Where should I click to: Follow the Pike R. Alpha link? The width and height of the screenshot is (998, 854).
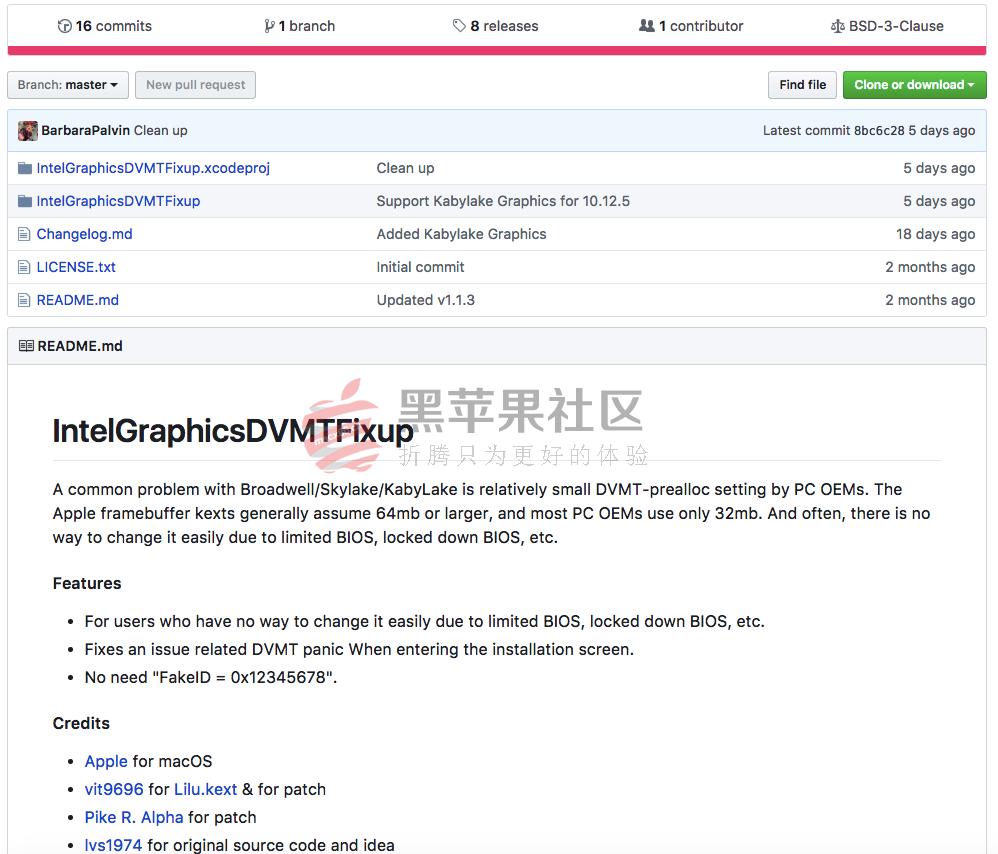tap(134, 818)
